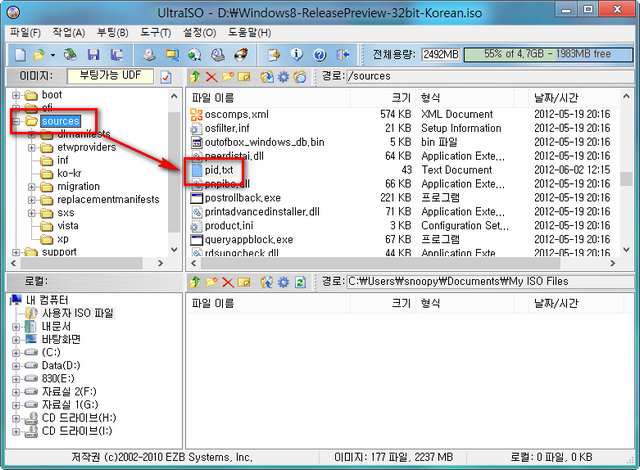
Task: Select the ko-kr folder in tree
Action: (x=69, y=173)
